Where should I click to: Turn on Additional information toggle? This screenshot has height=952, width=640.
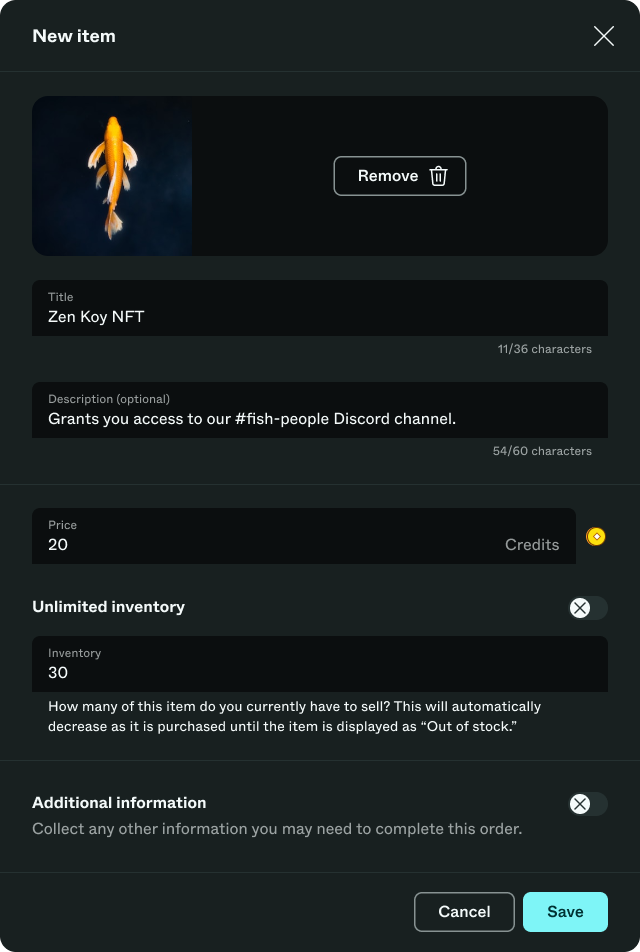coord(588,804)
